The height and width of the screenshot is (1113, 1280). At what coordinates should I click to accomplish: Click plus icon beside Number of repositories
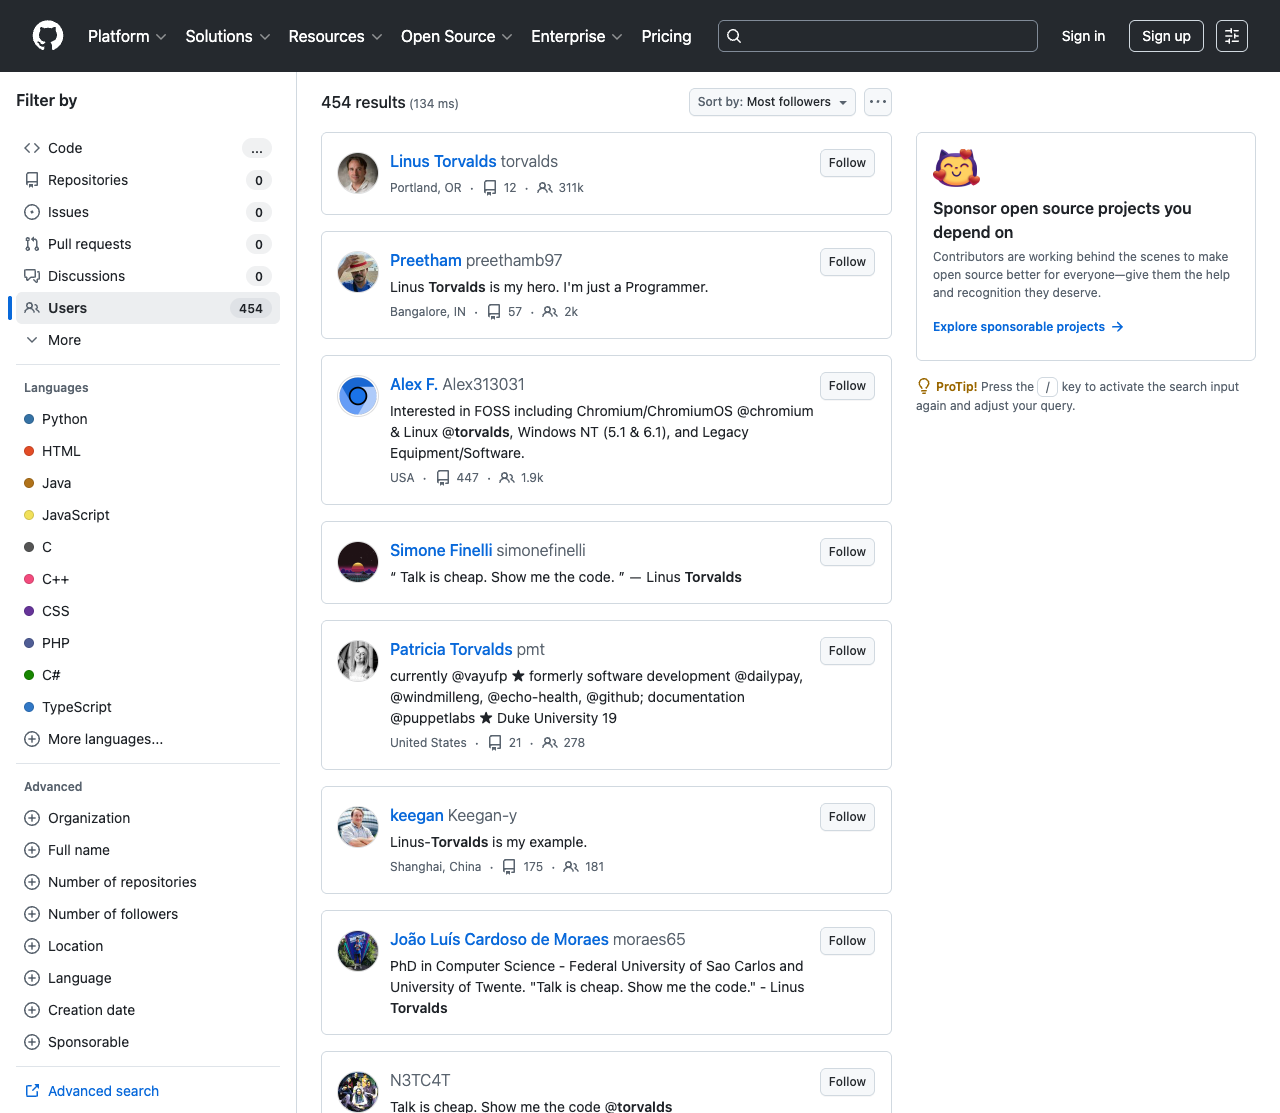[x=32, y=882]
